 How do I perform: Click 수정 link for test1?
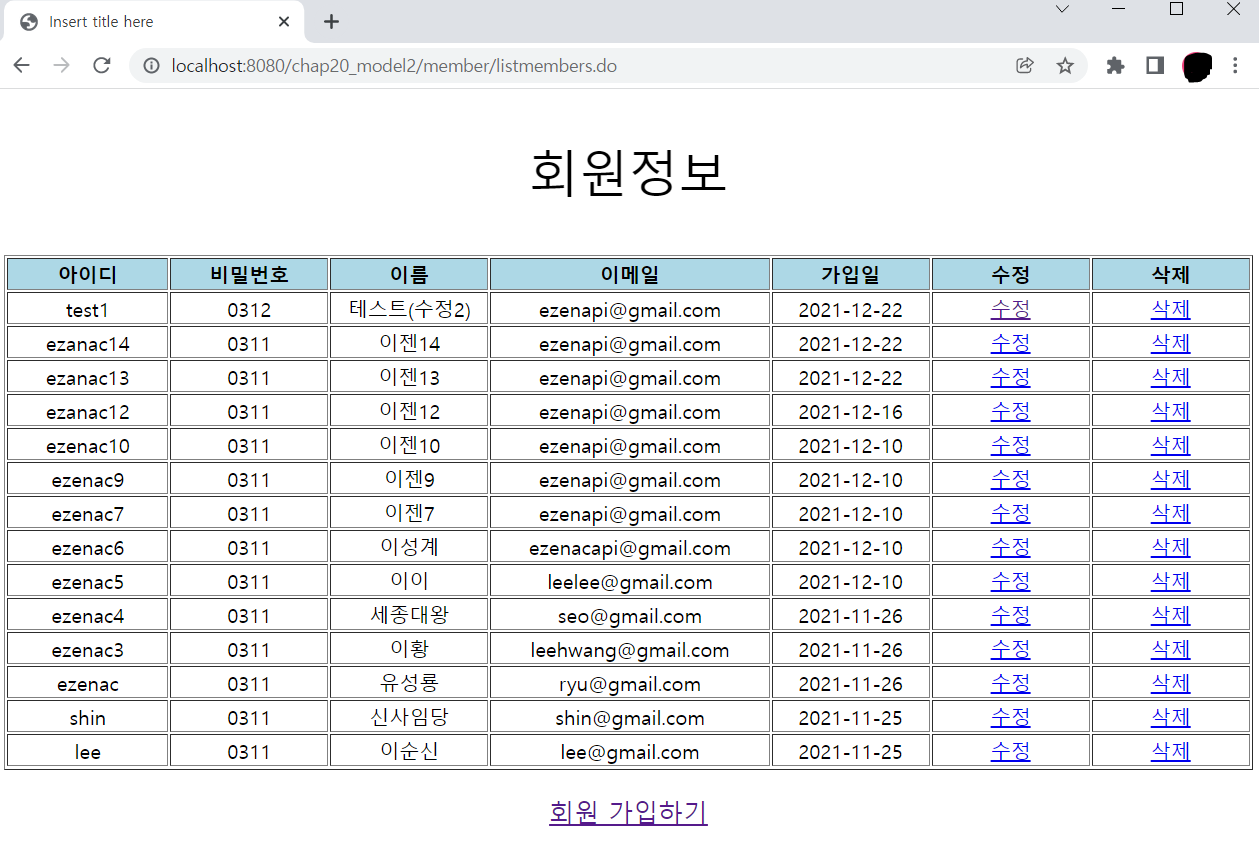click(x=1011, y=309)
